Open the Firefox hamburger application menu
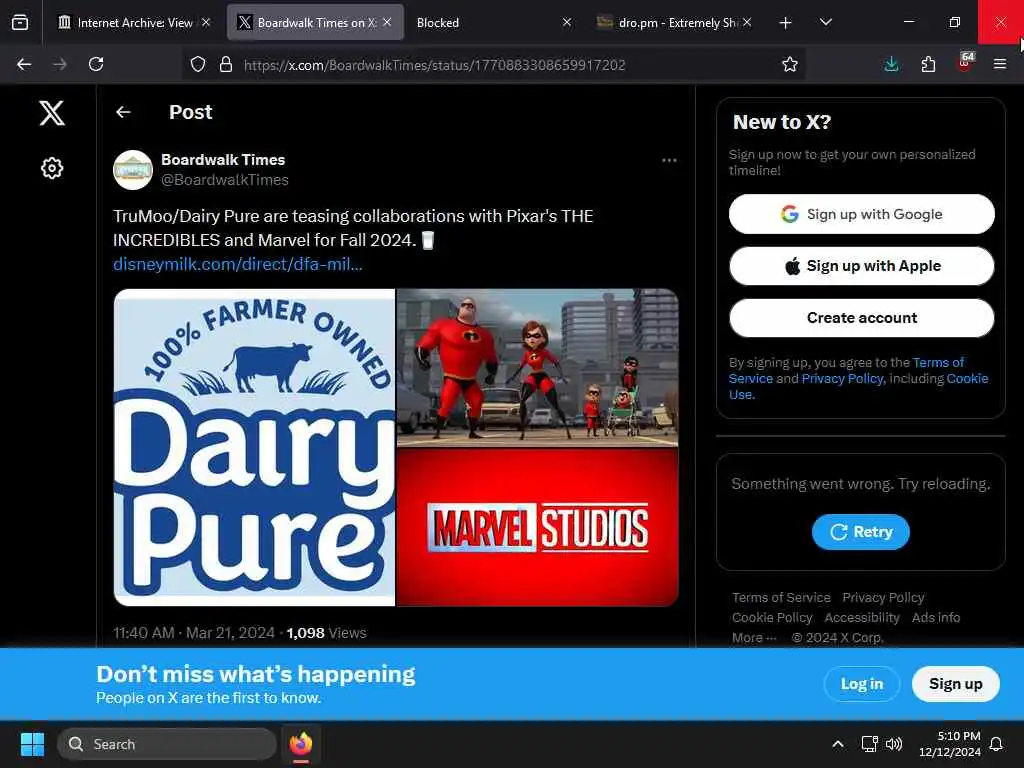Image resolution: width=1024 pixels, height=768 pixels. (1000, 64)
